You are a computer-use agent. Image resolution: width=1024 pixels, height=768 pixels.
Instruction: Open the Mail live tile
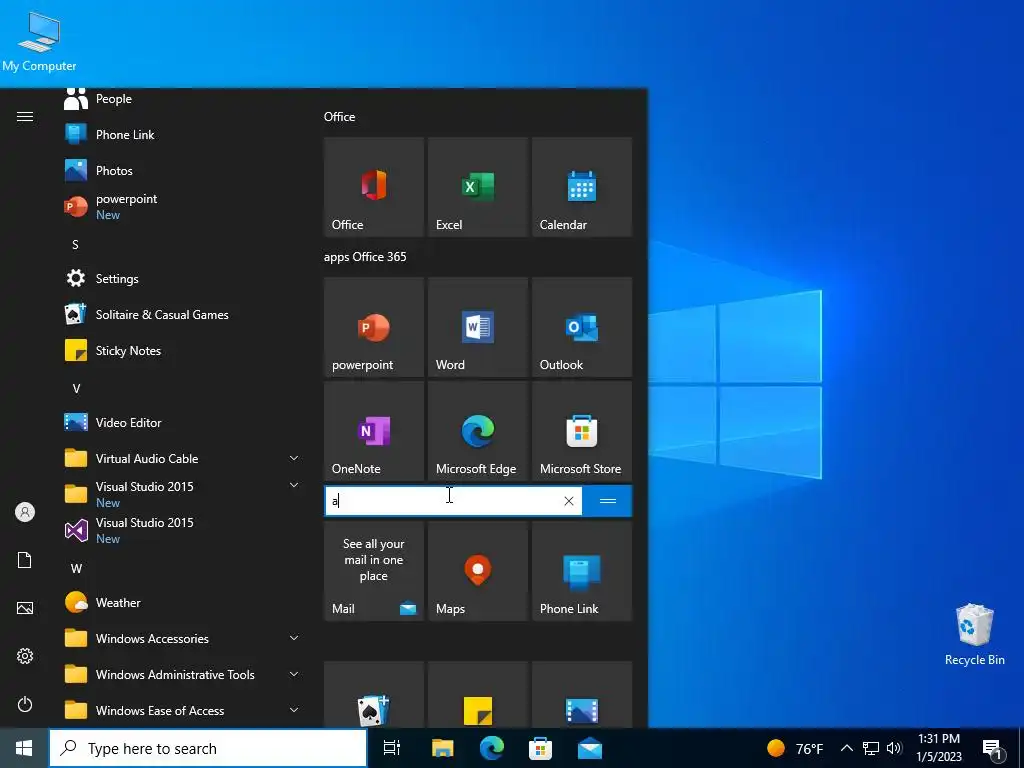(x=374, y=571)
